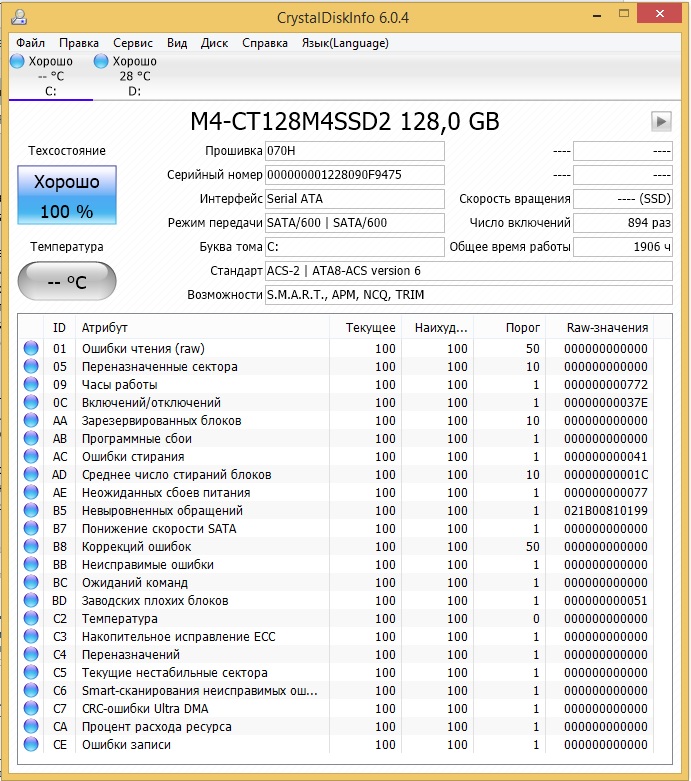Viewport: 691px width, 781px height.
Task: Open the Диск menu
Action: (214, 43)
